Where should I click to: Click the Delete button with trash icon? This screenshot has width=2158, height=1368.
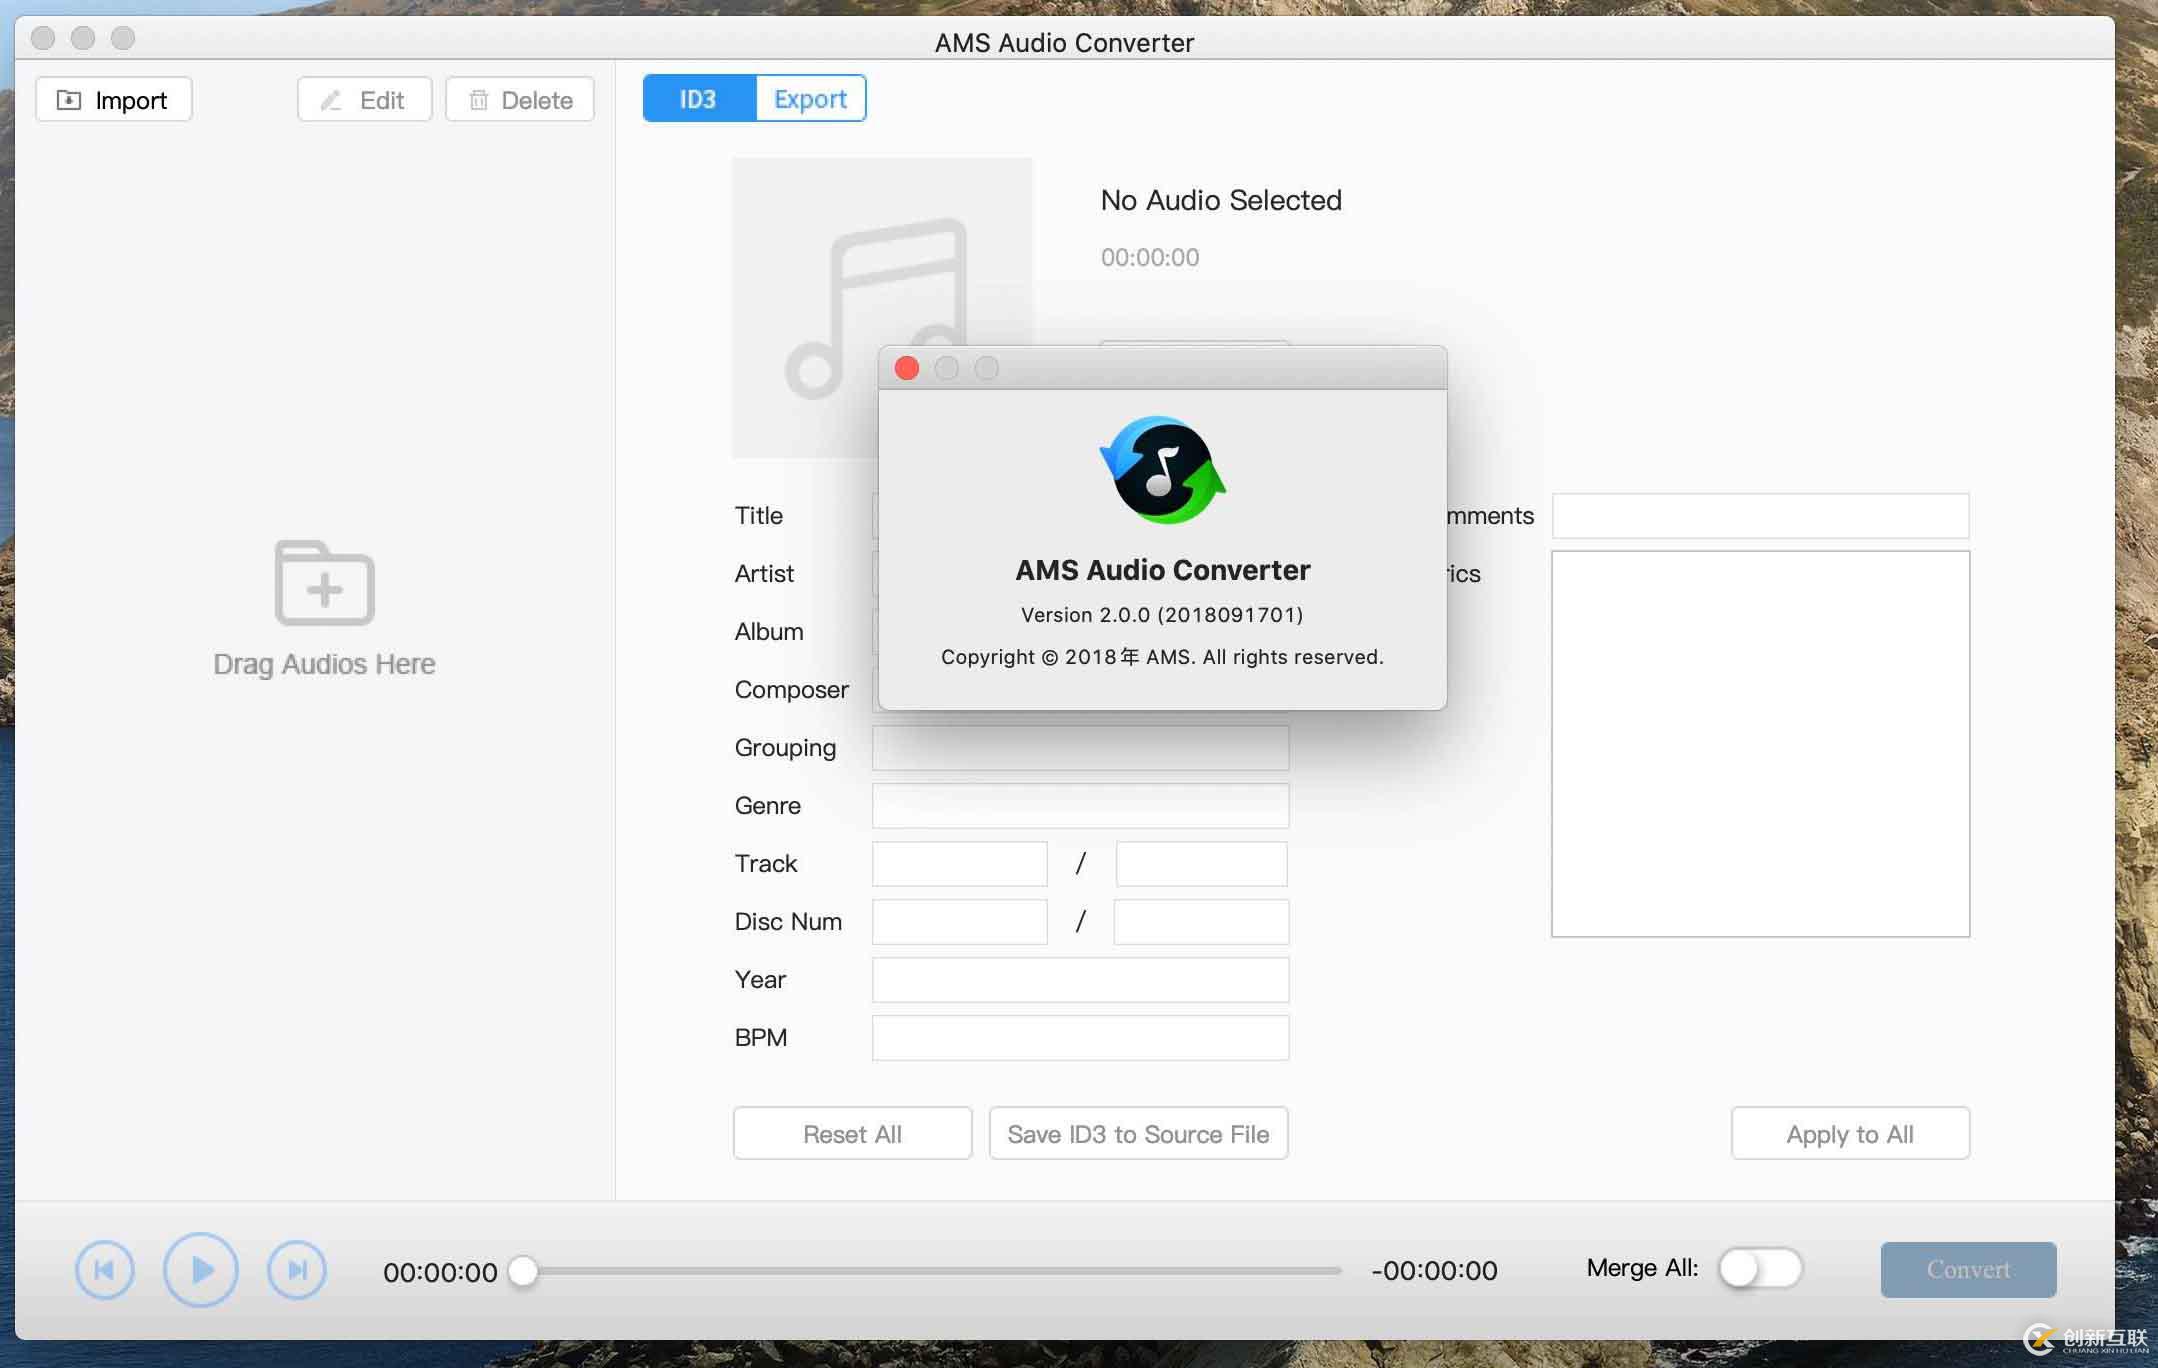[520, 100]
